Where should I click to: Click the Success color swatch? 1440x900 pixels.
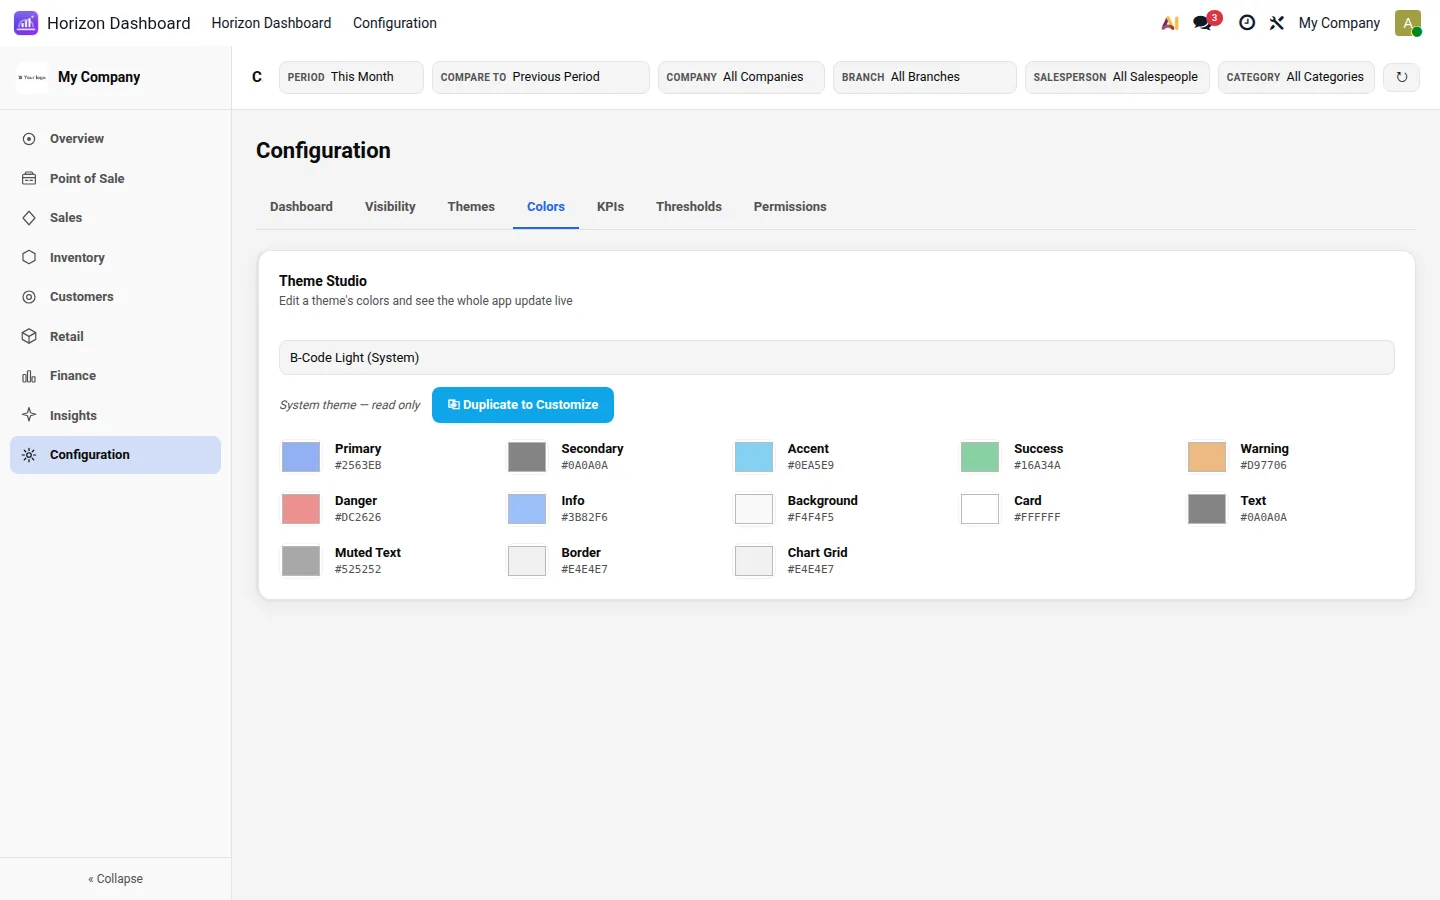tap(980, 457)
